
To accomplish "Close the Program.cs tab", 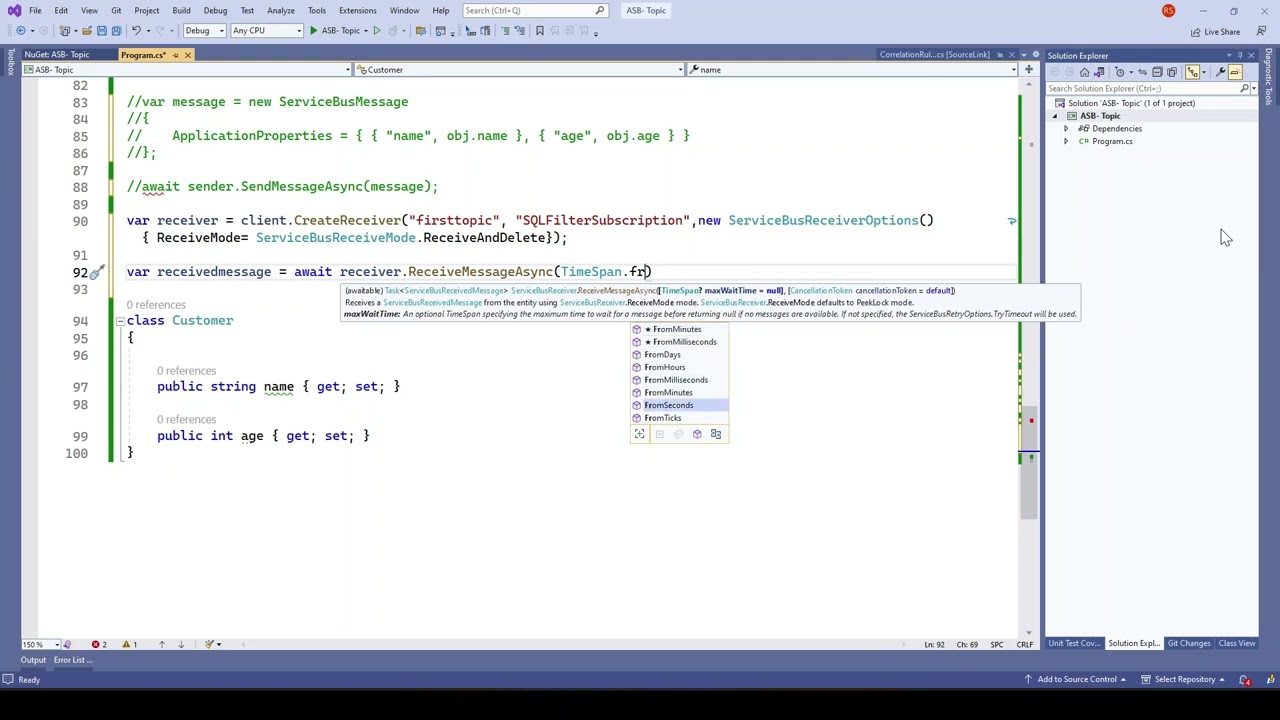I will pyautogui.click(x=187, y=55).
